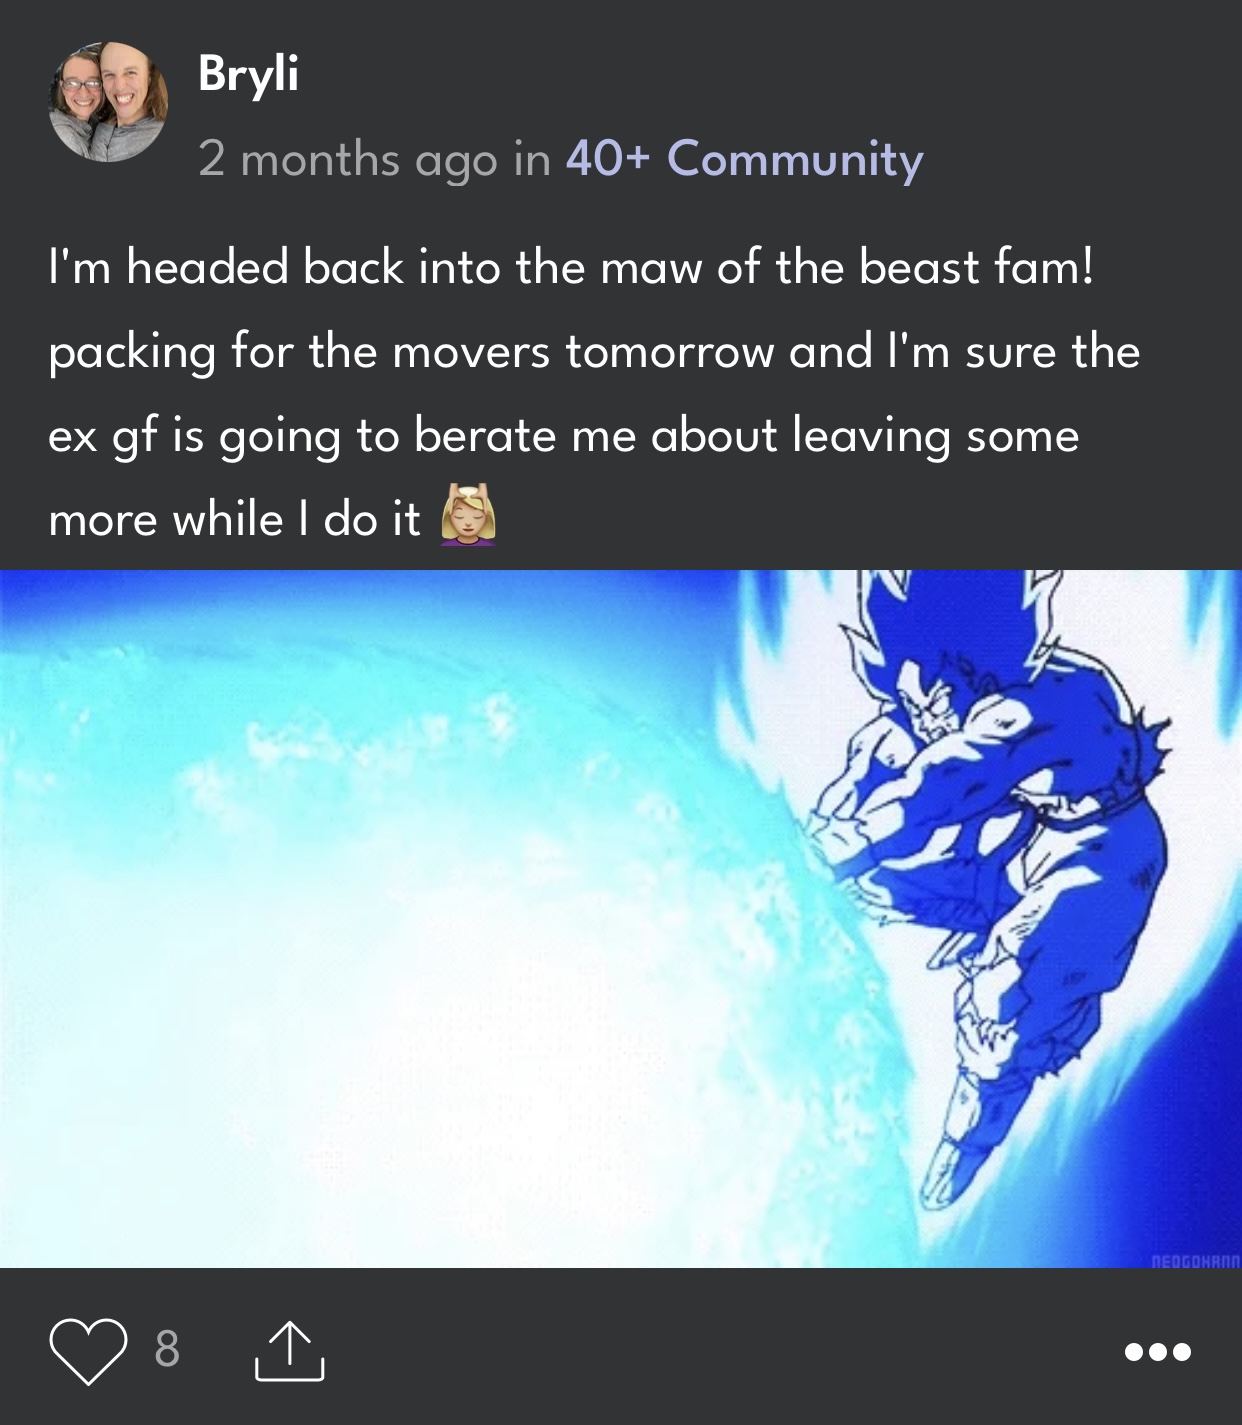
Task: Tap the word 'in' before the community name
Action: pyautogui.click(x=532, y=159)
